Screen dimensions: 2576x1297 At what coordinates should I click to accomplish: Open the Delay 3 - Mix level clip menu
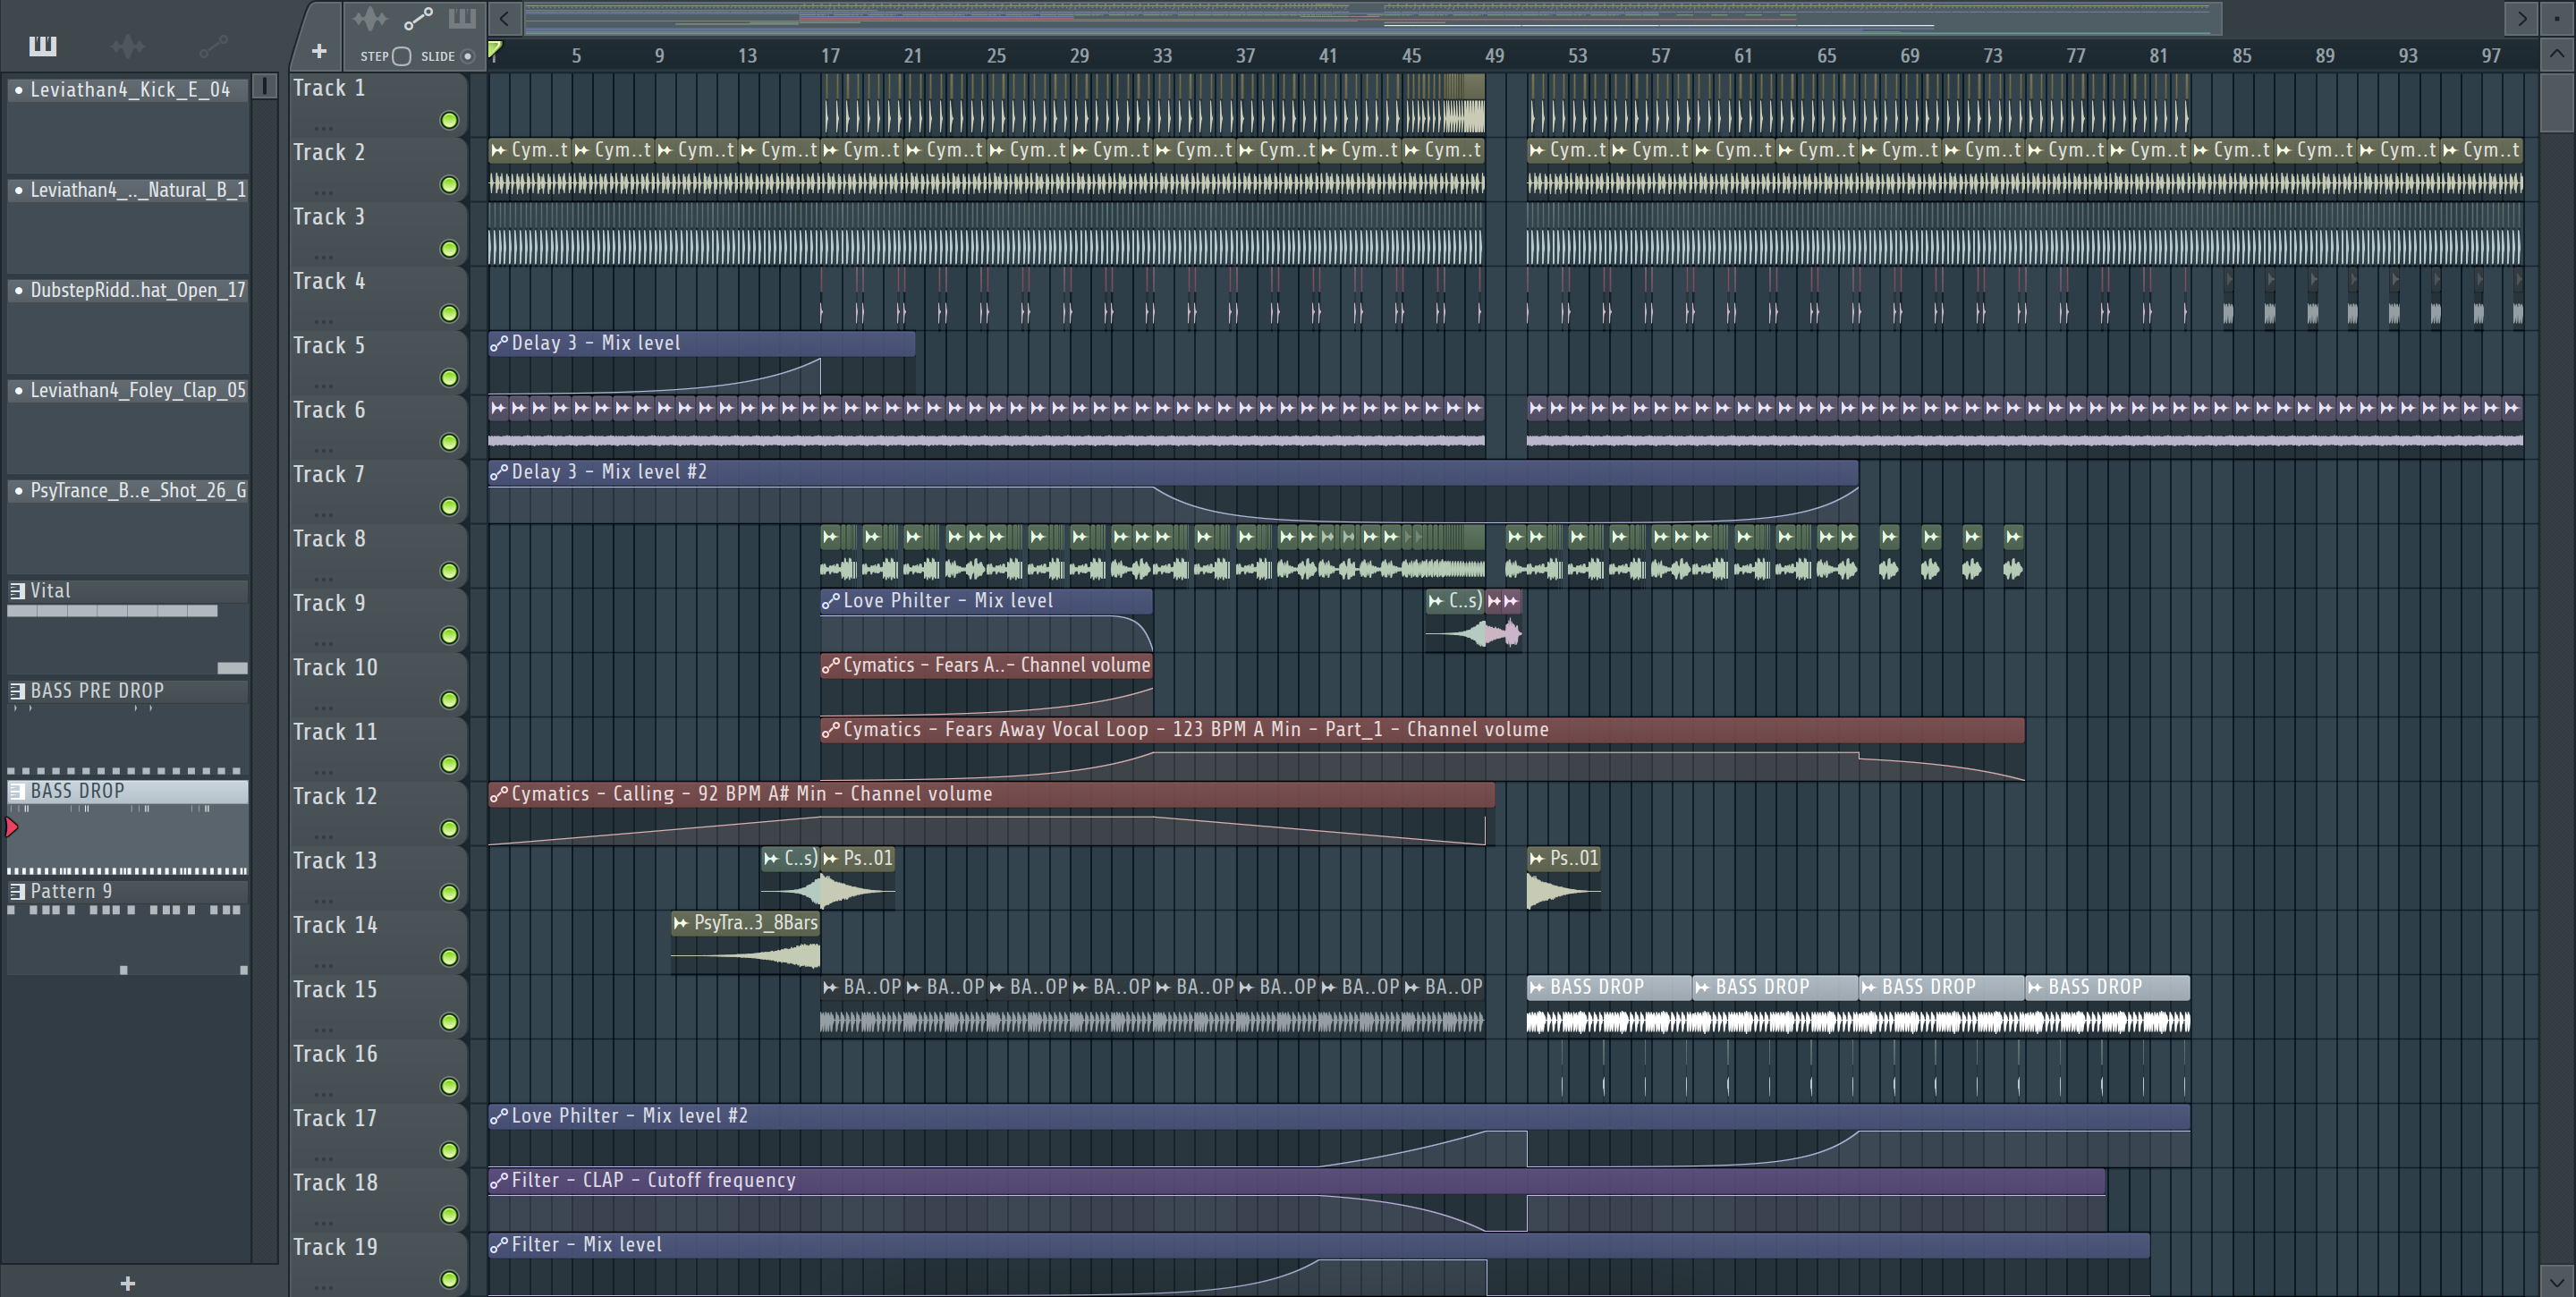click(498, 343)
